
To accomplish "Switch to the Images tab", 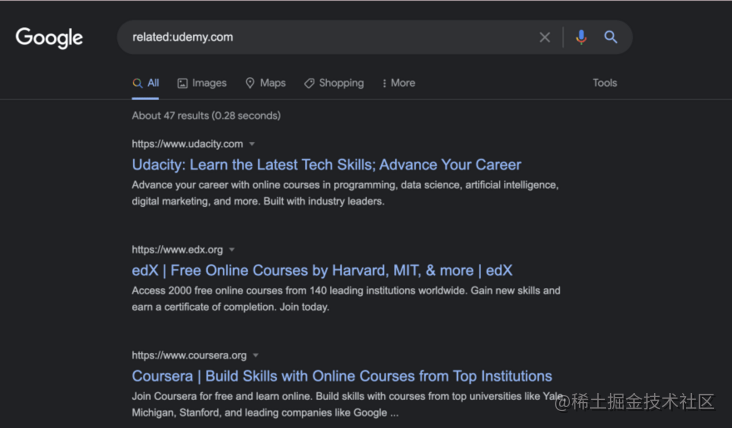I will pyautogui.click(x=202, y=83).
